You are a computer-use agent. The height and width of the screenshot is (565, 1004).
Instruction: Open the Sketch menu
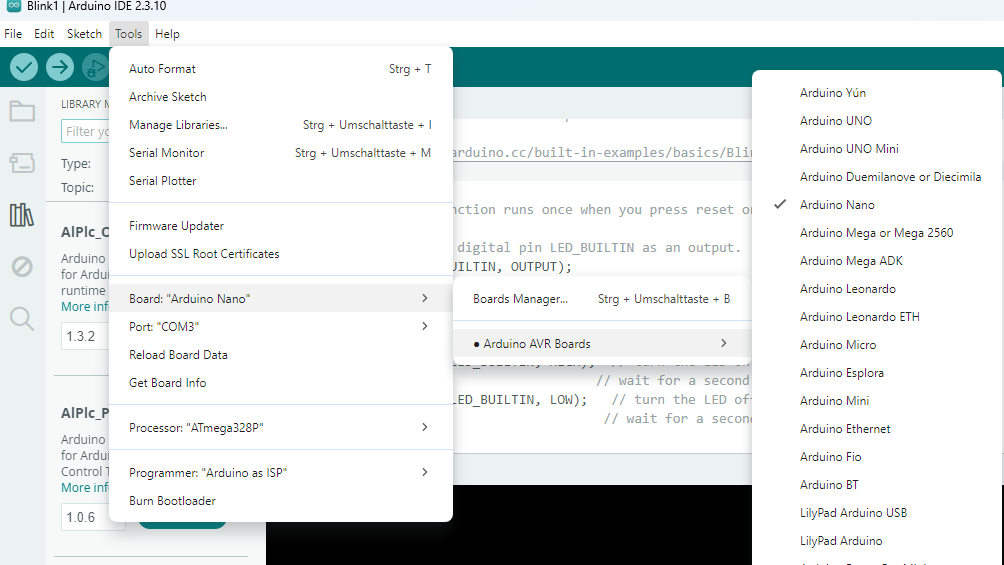[85, 34]
